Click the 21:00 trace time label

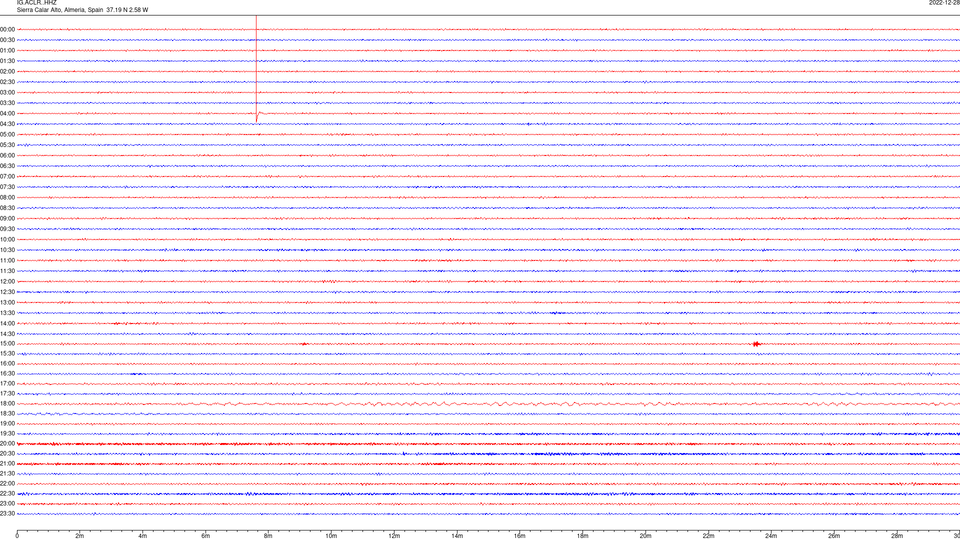pyautogui.click(x=7, y=463)
